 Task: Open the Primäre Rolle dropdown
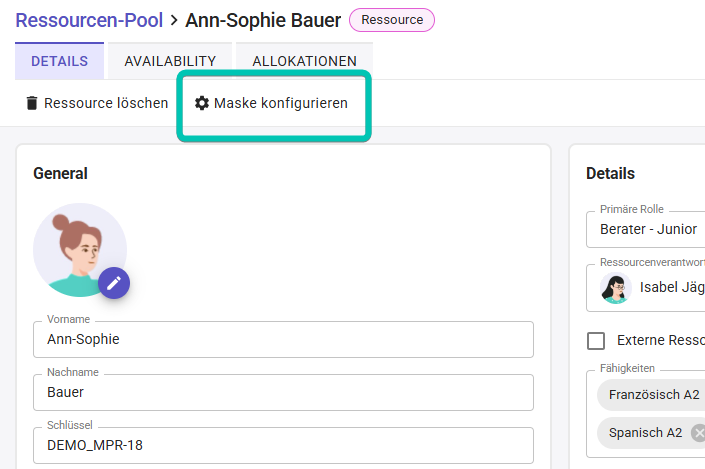tap(646, 229)
